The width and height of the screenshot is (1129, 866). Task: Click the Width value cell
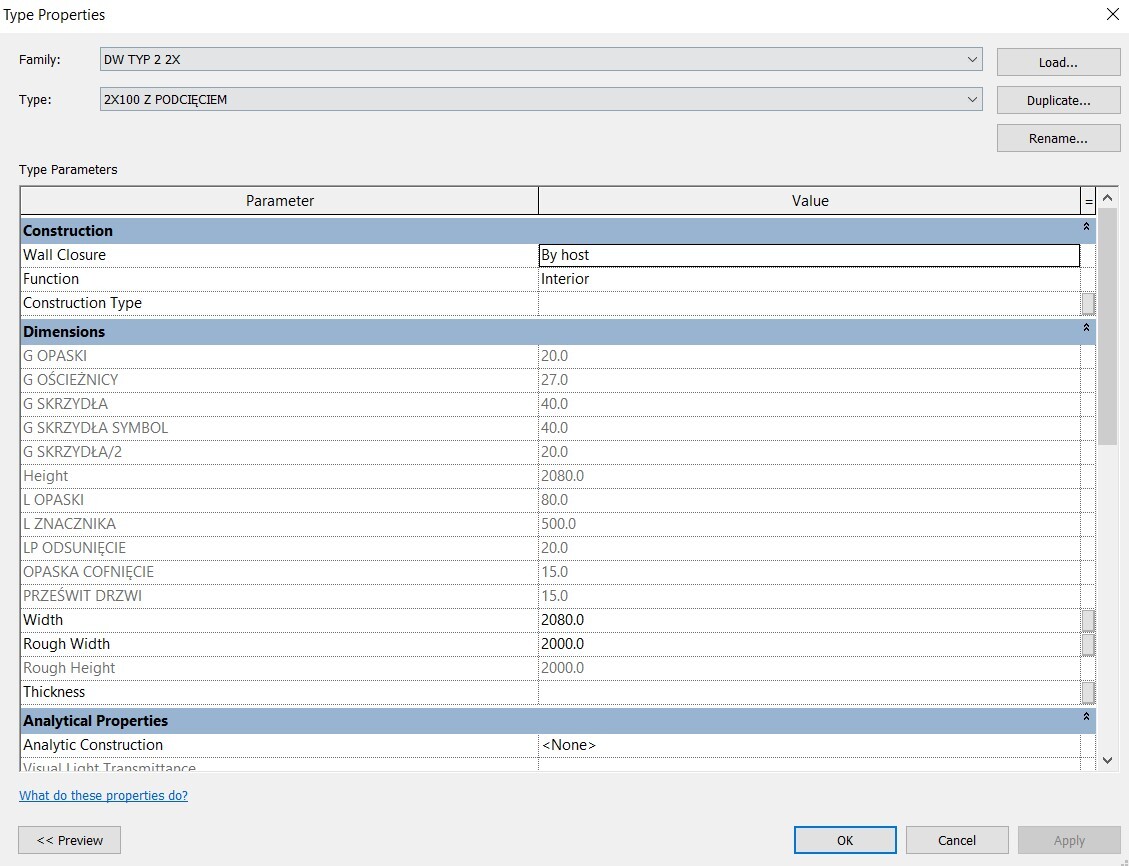[808, 620]
